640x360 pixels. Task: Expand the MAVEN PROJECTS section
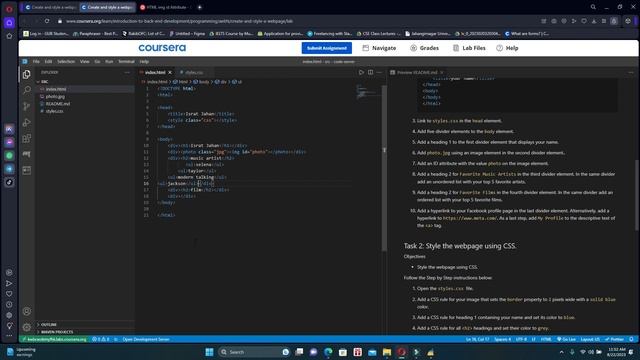[55, 332]
